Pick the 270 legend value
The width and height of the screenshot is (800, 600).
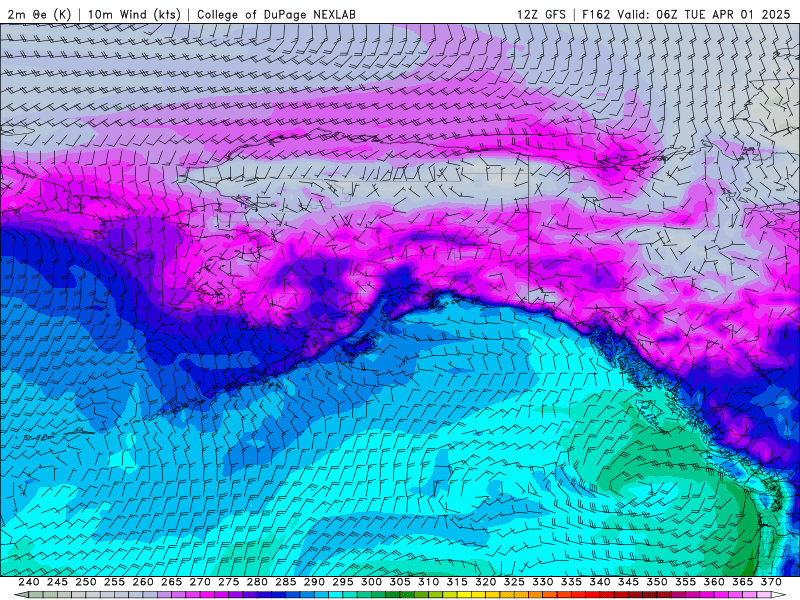point(200,582)
